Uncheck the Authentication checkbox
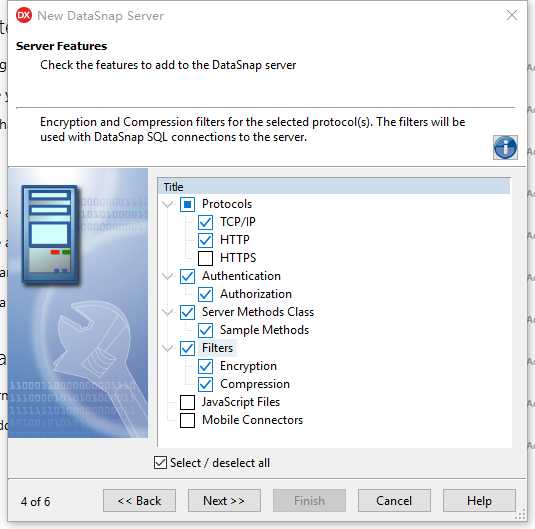 pos(187,276)
